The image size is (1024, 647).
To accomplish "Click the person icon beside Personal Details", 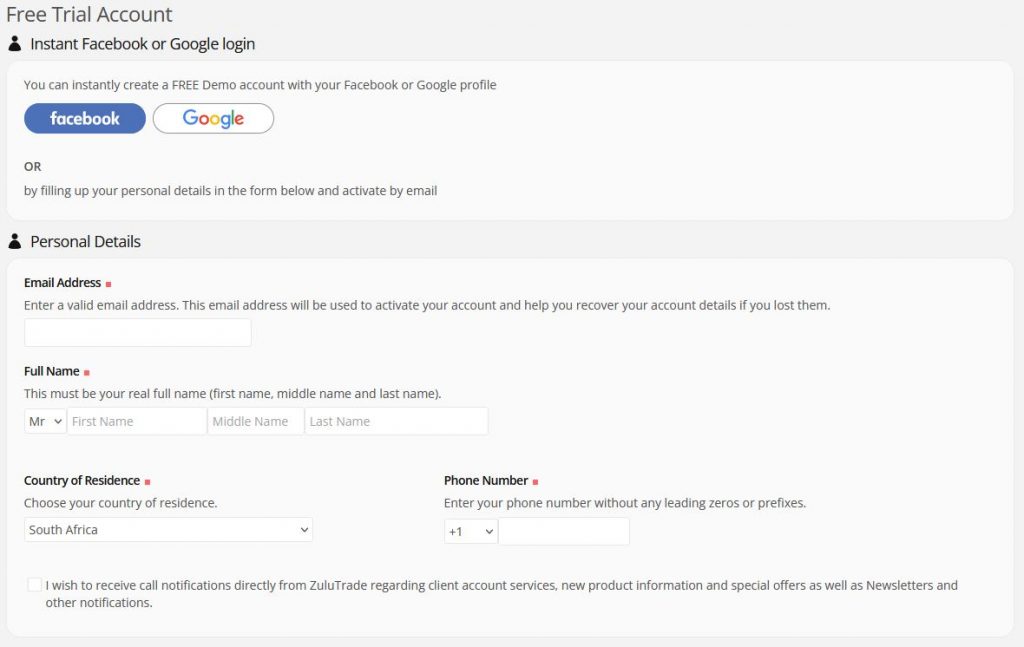I will 15,241.
